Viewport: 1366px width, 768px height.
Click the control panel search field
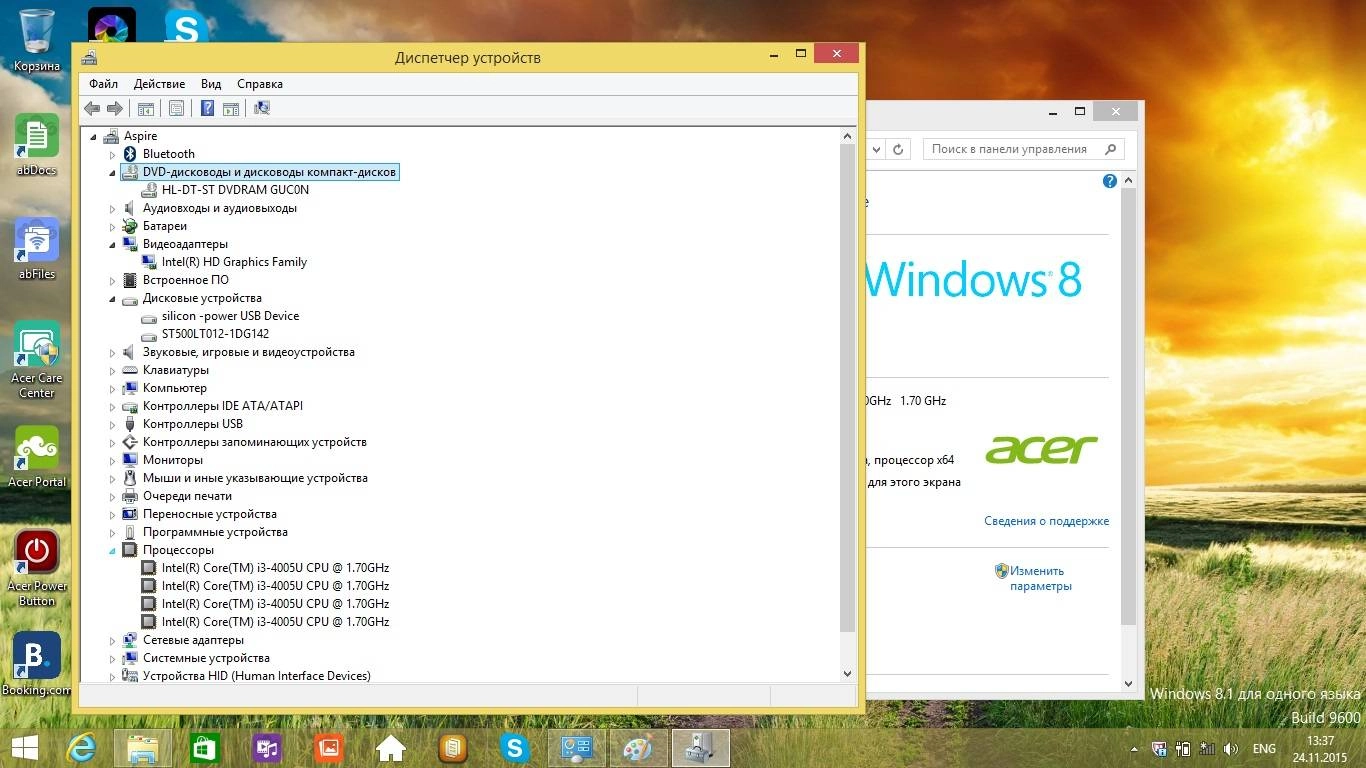coord(1023,149)
